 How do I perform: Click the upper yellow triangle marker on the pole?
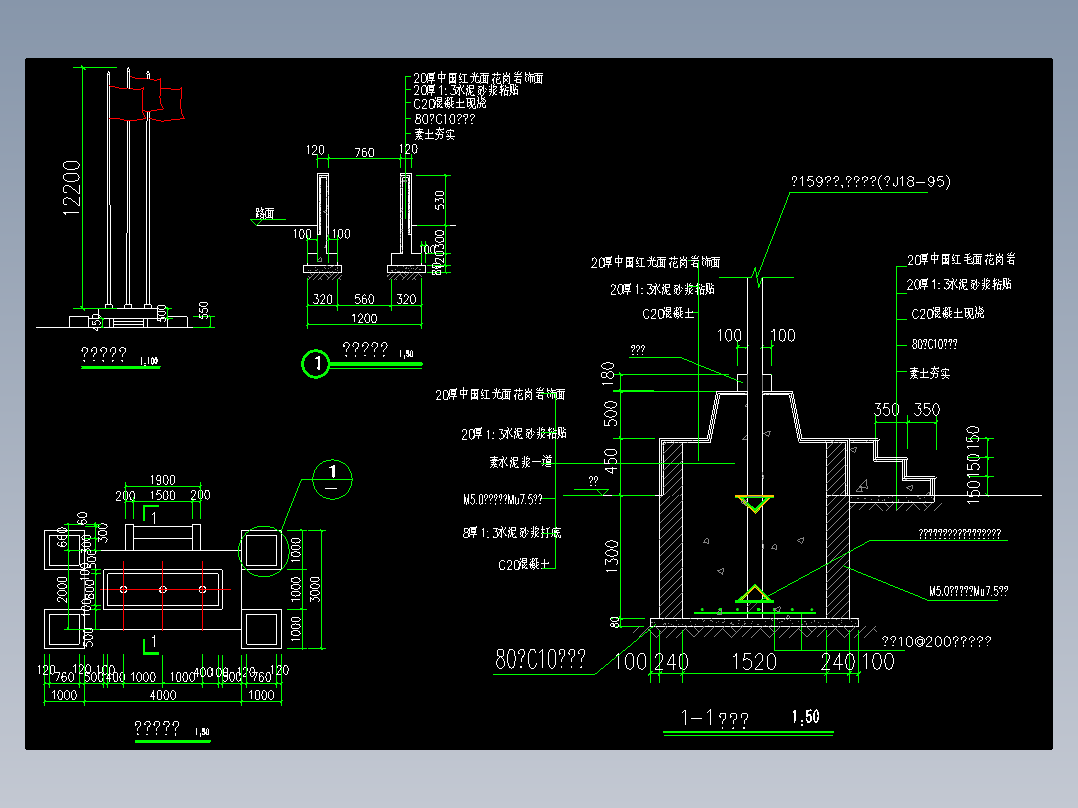tap(754, 503)
